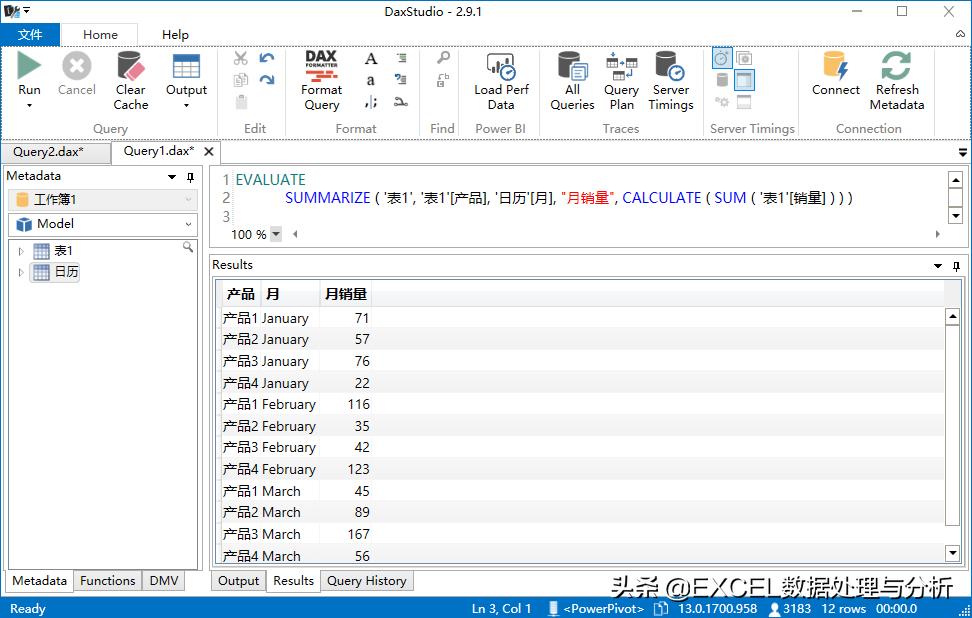Convert selection to uppercase with capital A icon
972x618 pixels.
point(371,59)
